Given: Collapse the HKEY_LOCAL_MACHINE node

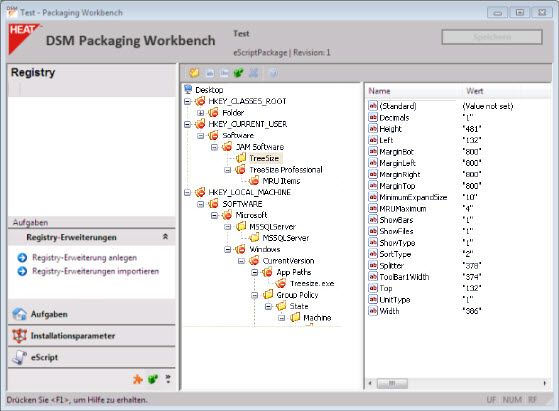Looking at the screenshot, I should [187, 193].
